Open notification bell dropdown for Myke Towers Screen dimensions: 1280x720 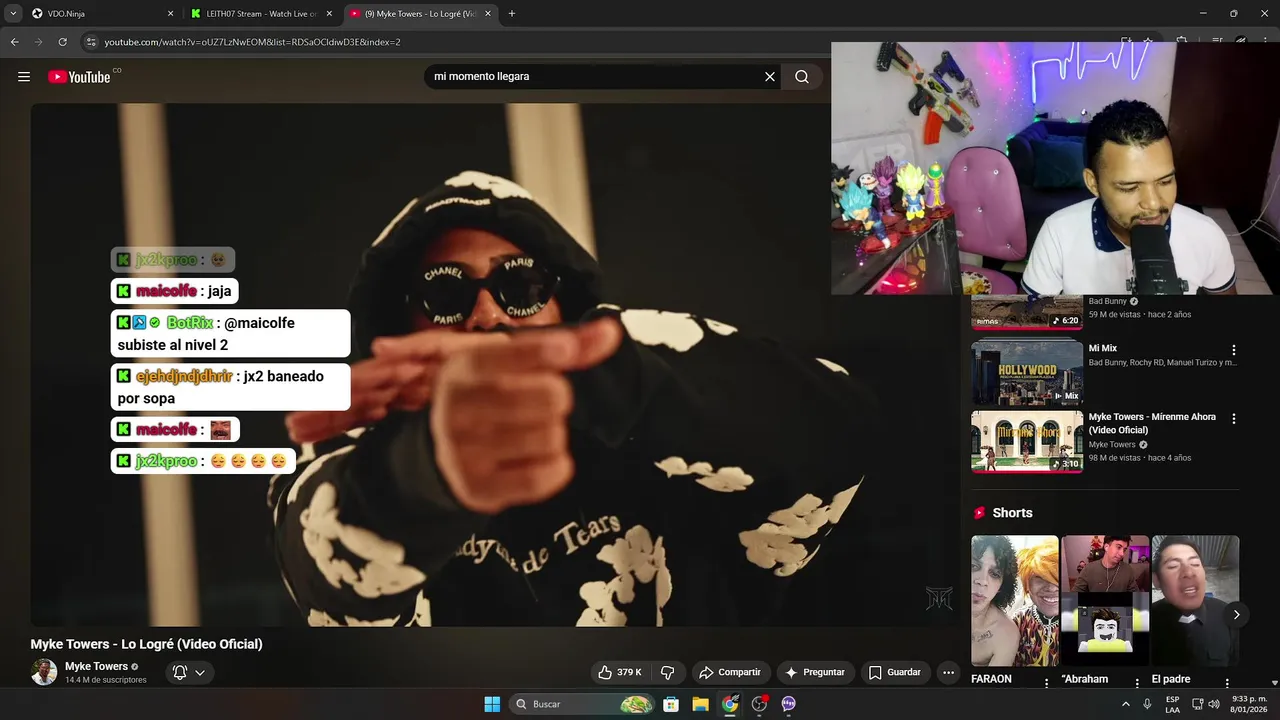point(189,672)
